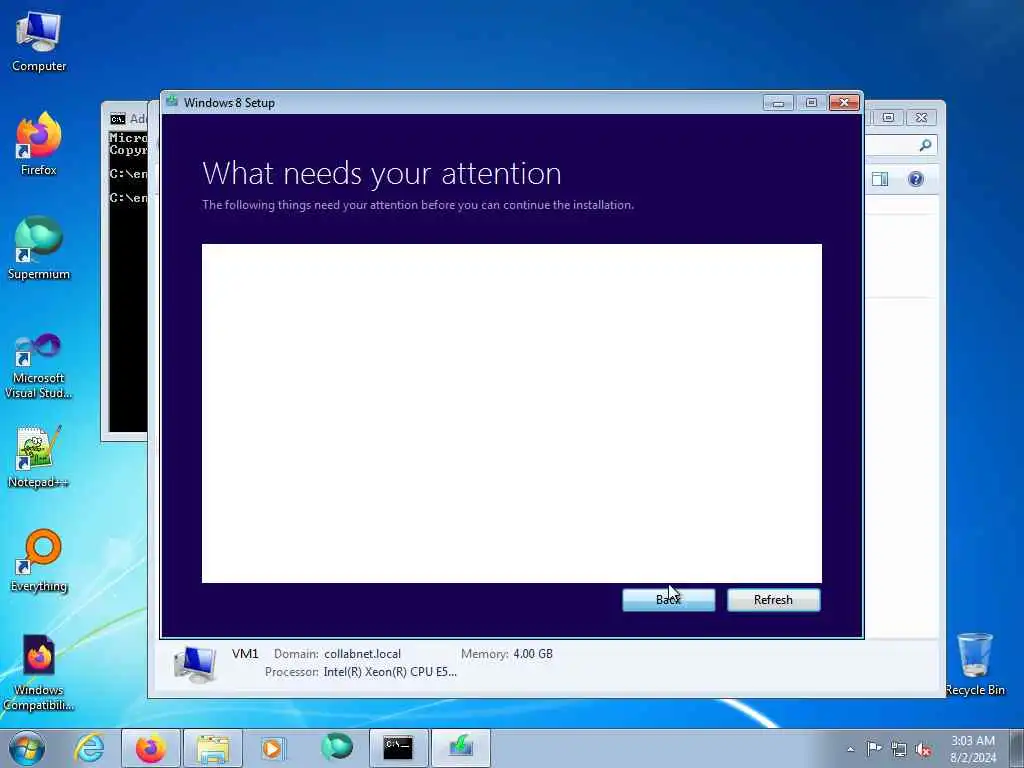This screenshot has width=1024, height=768.
Task: Switch to the Command Prompt taskbar button
Action: pyautogui.click(x=398, y=748)
